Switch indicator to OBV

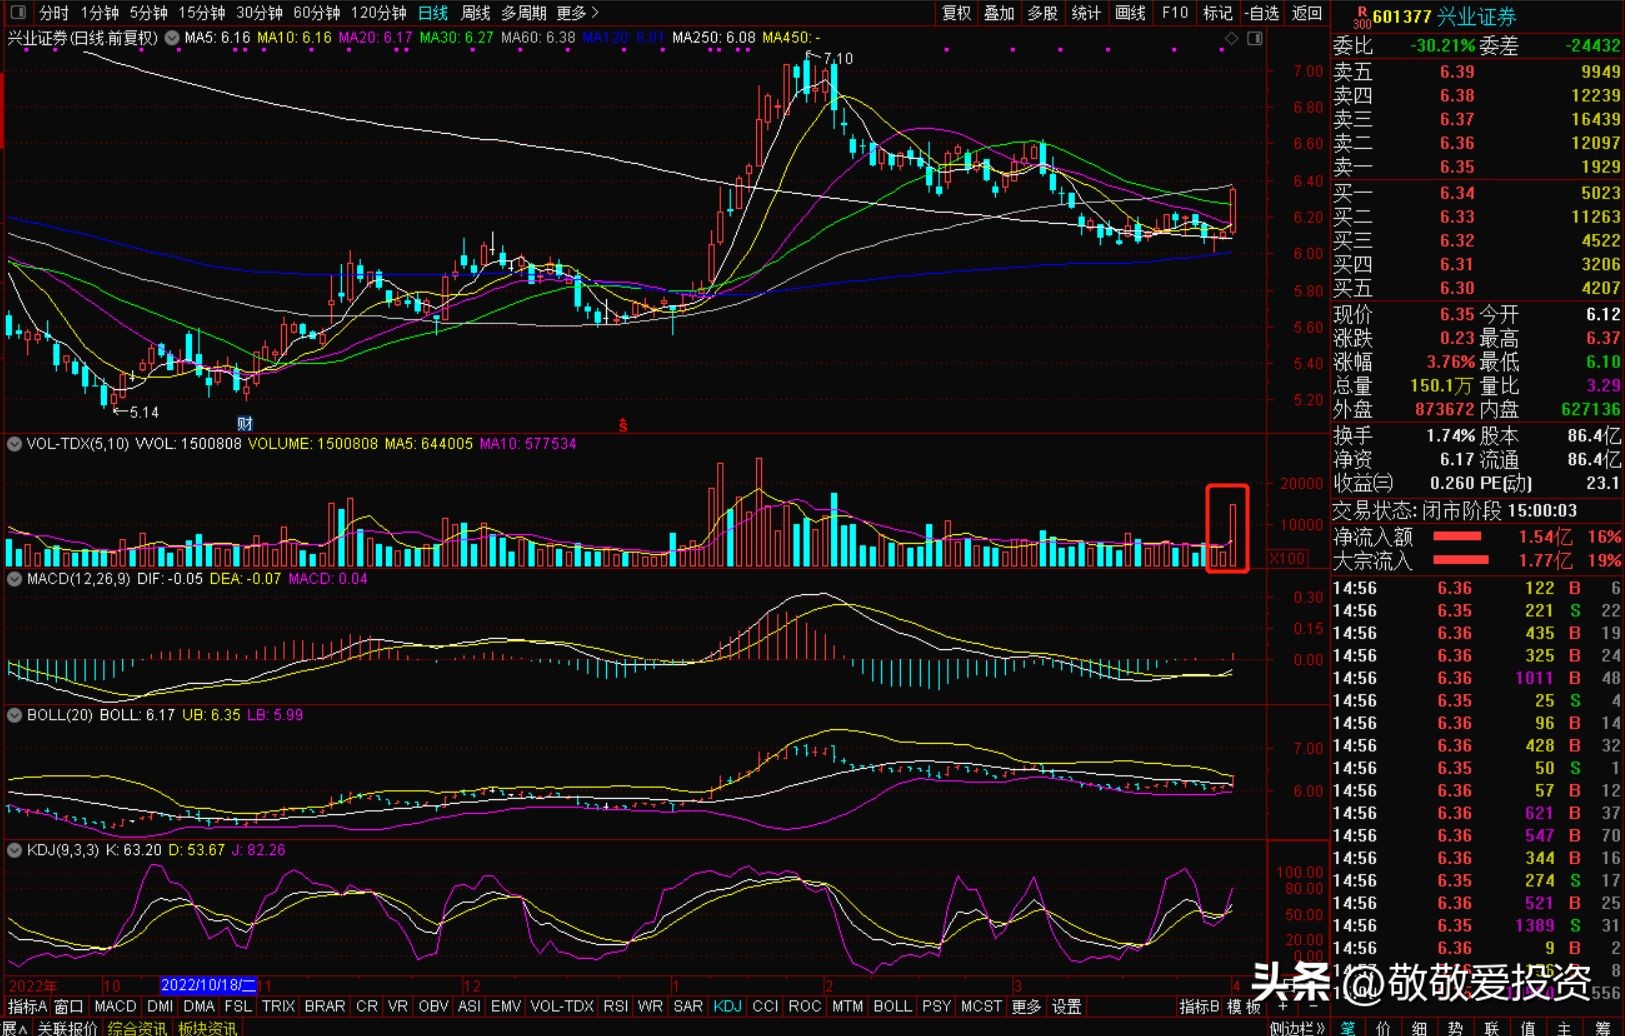[x=433, y=1007]
